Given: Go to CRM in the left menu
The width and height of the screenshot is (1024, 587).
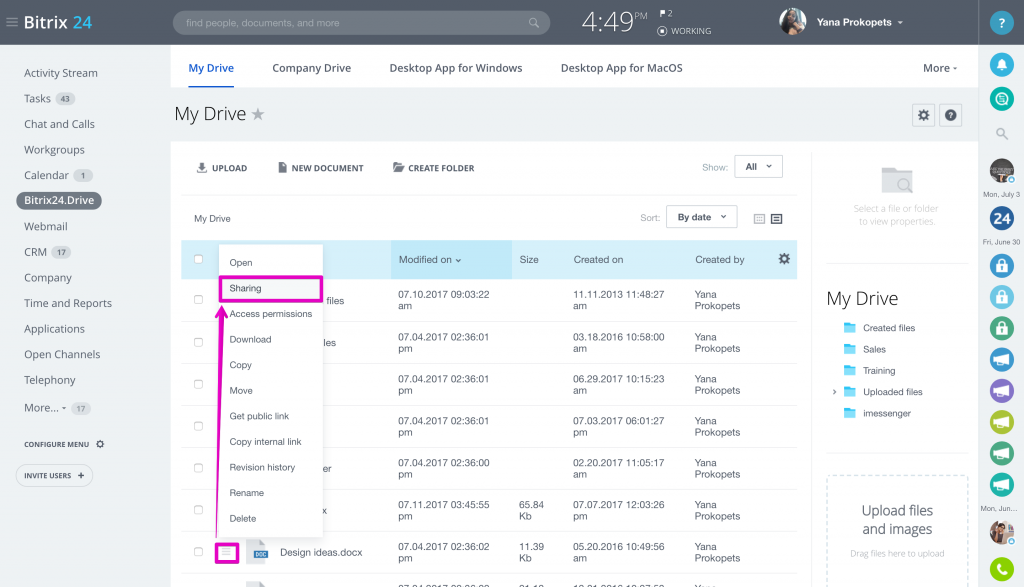Looking at the screenshot, I should pyautogui.click(x=35, y=252).
